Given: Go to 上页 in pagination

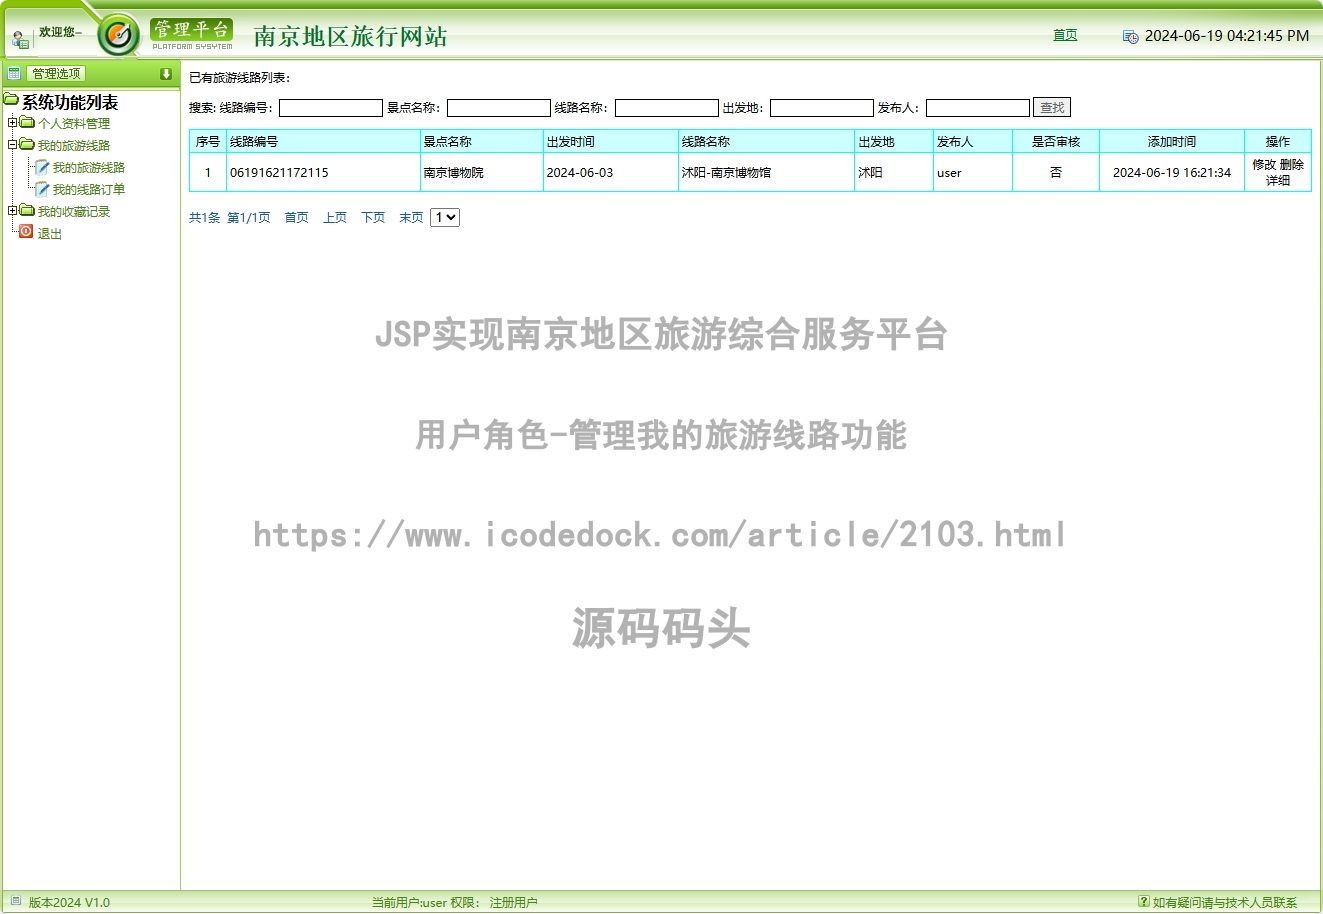Looking at the screenshot, I should tap(335, 217).
